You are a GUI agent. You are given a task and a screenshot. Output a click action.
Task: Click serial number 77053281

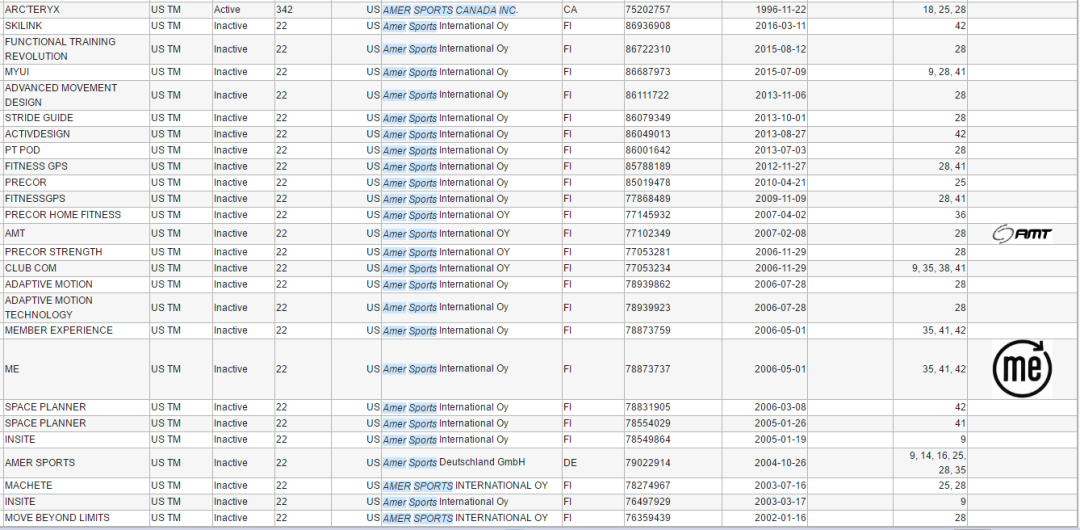[x=647, y=252]
